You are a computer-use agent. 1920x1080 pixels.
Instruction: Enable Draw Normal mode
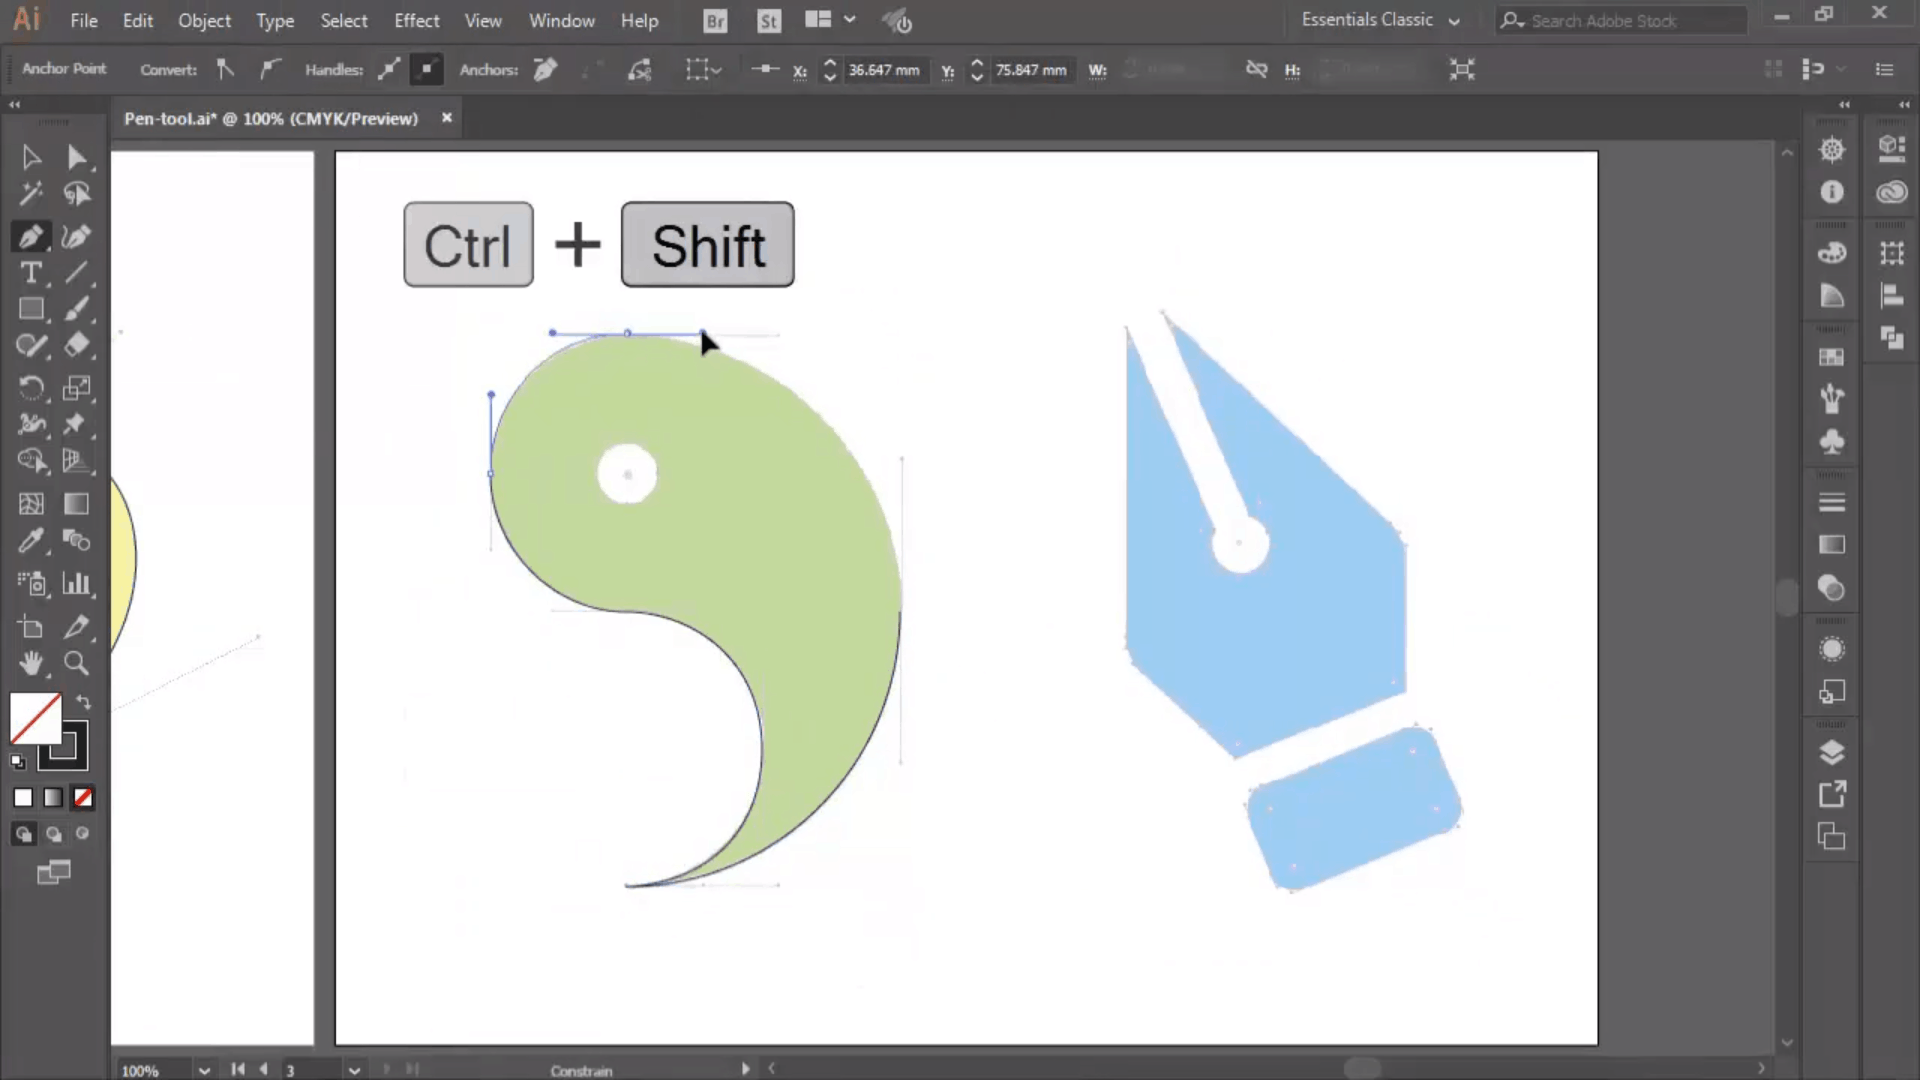point(24,834)
